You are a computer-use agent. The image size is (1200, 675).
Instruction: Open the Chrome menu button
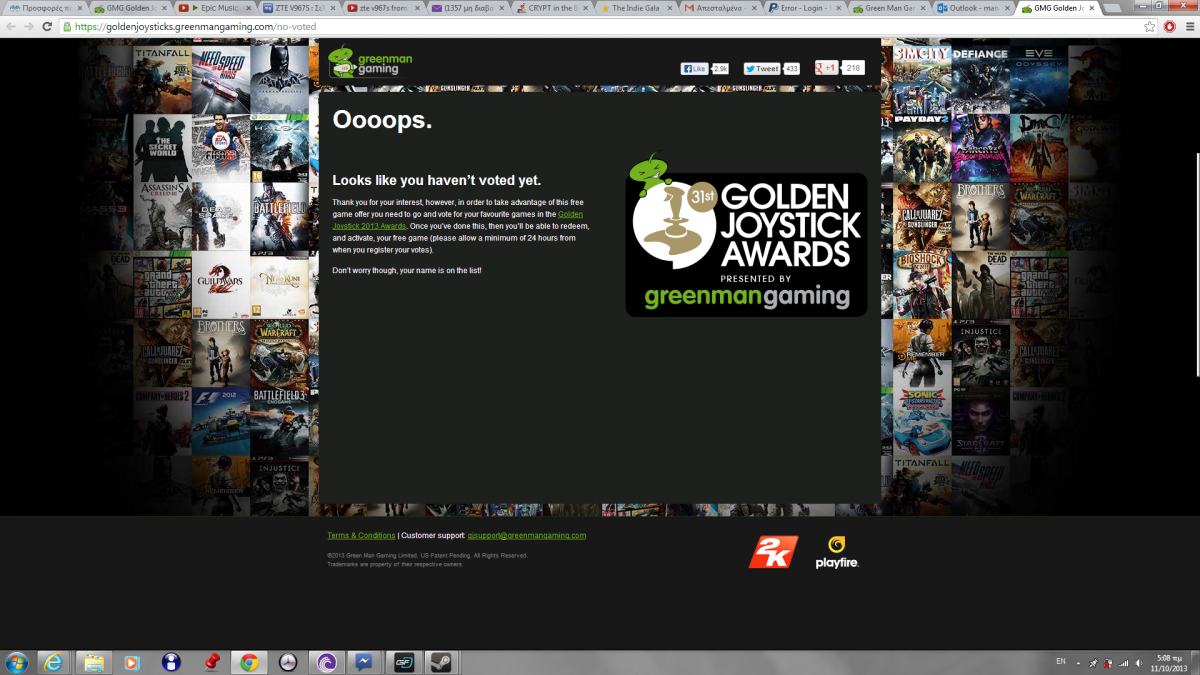[x=1188, y=26]
